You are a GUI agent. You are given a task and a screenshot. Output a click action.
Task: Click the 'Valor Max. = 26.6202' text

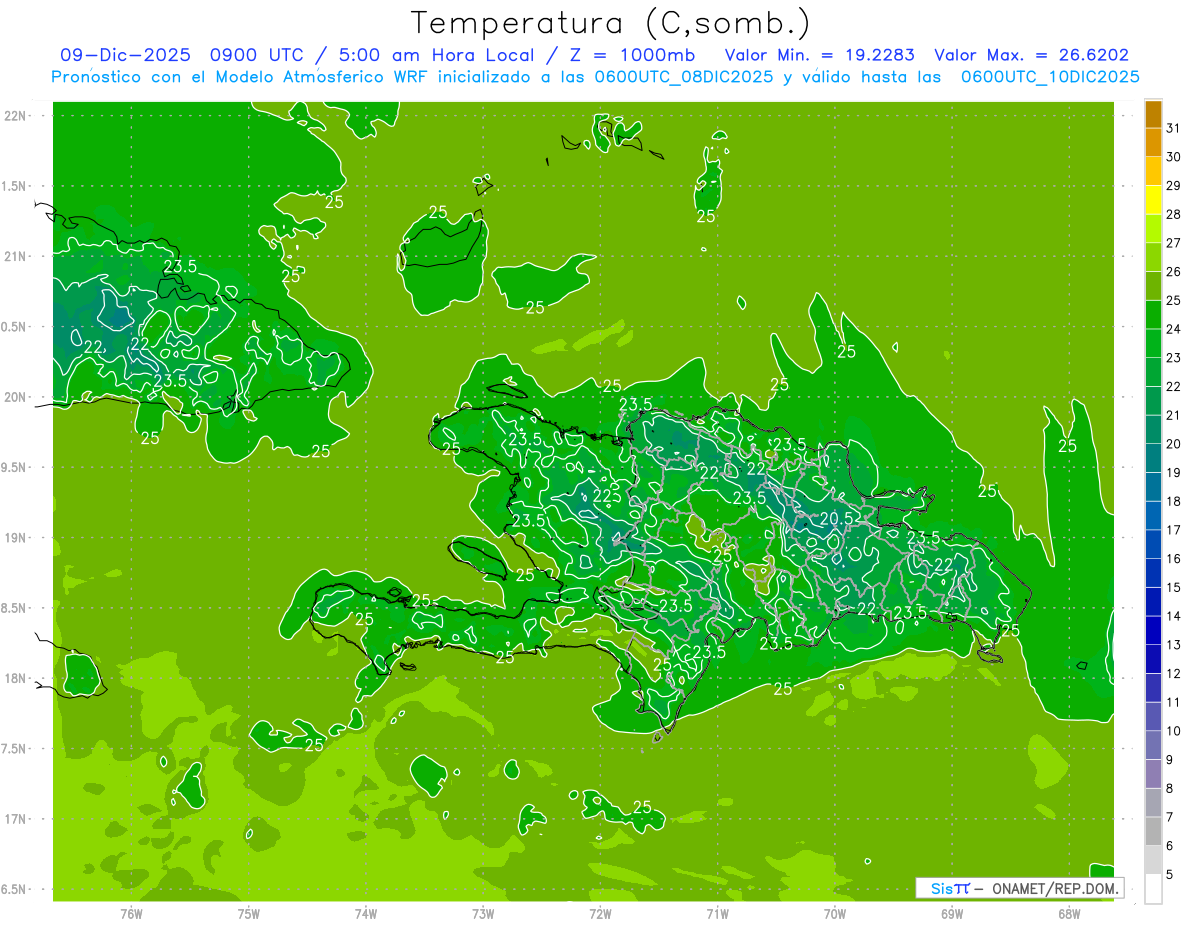point(1031,55)
